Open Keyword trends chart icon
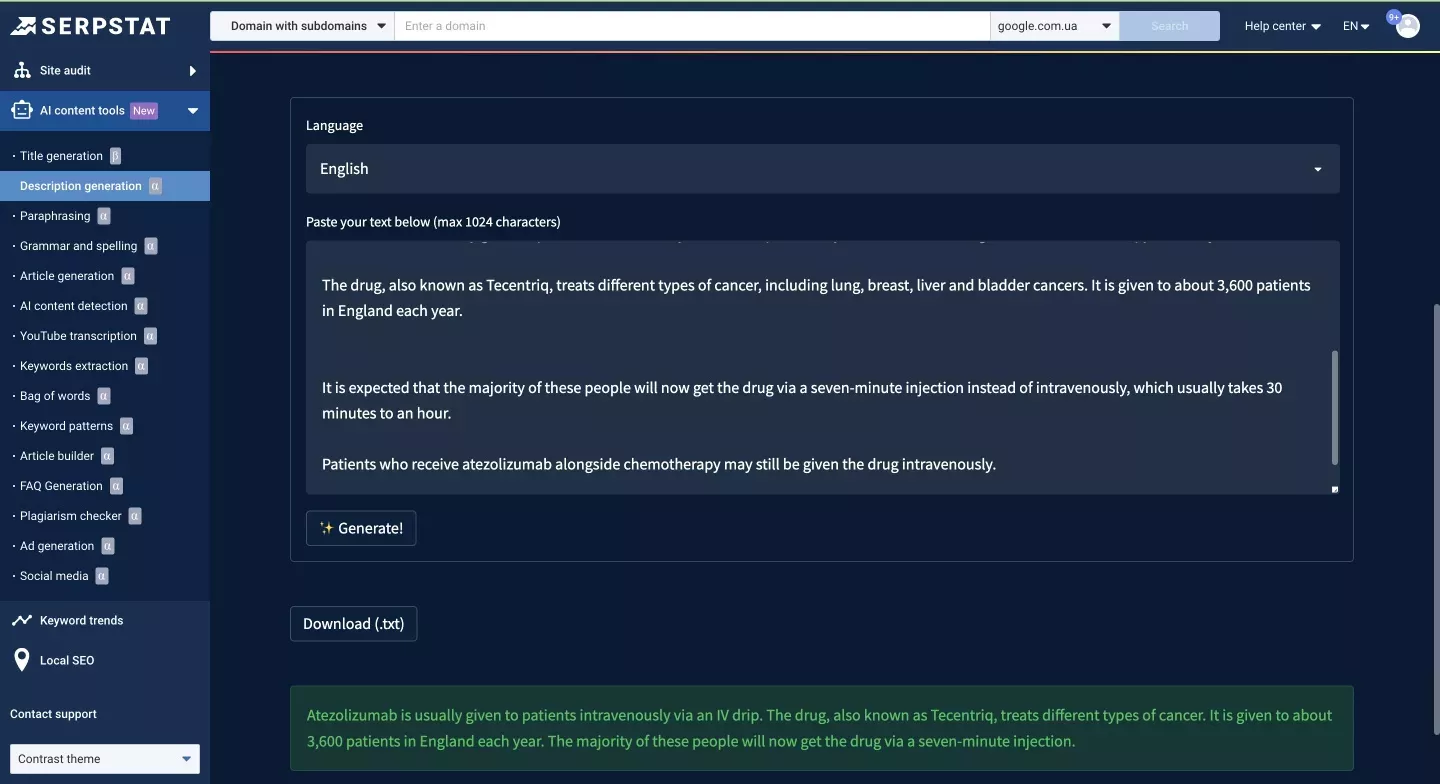The width and height of the screenshot is (1440, 784). (22, 620)
